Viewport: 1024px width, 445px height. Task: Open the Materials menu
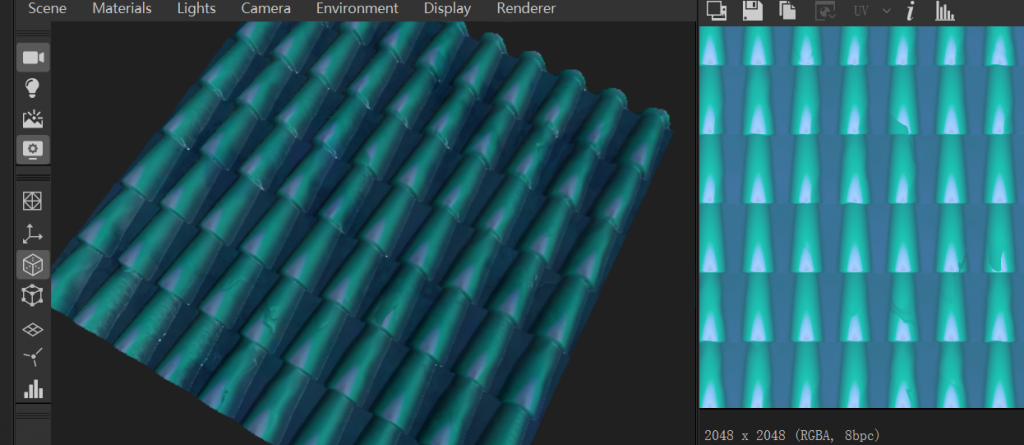[x=122, y=8]
